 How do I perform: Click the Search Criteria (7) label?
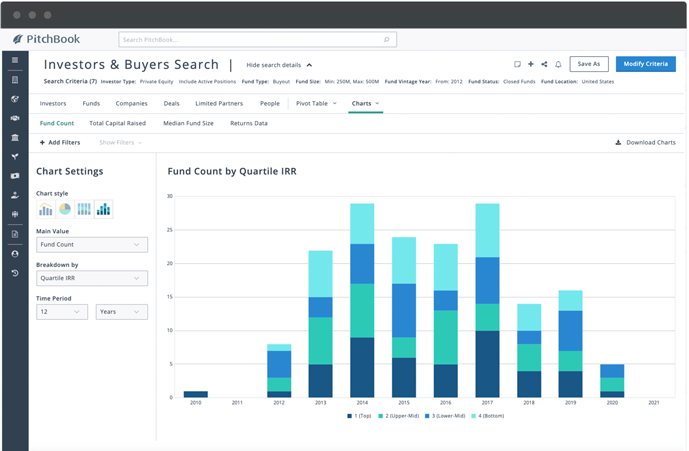click(x=70, y=81)
